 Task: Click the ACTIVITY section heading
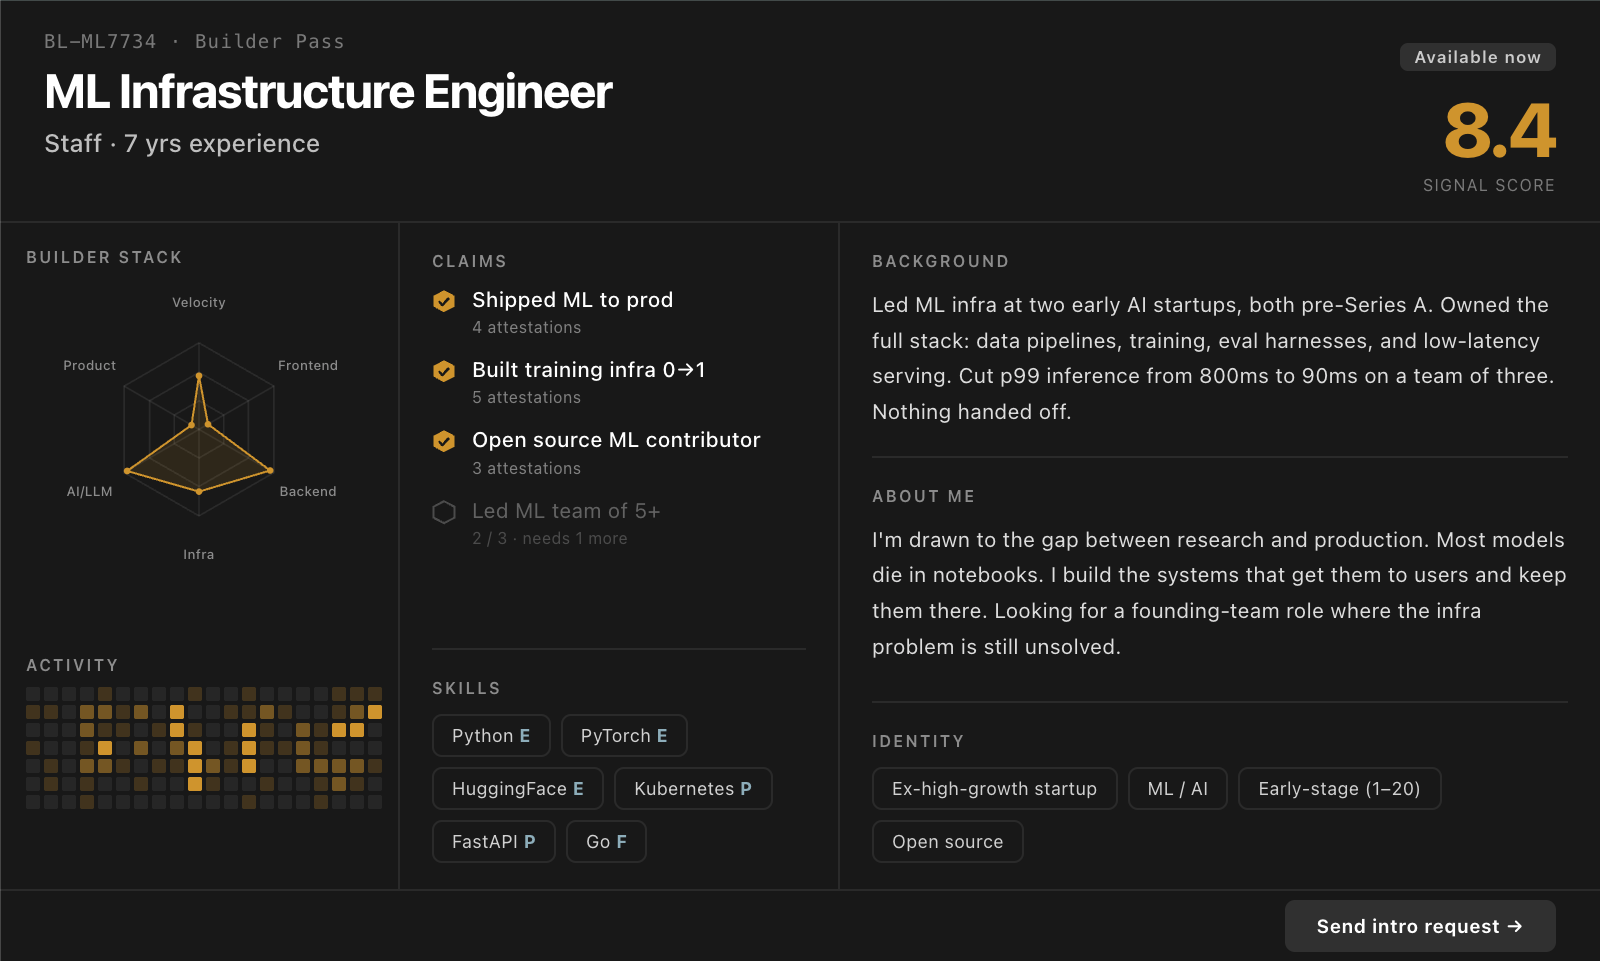click(x=72, y=666)
